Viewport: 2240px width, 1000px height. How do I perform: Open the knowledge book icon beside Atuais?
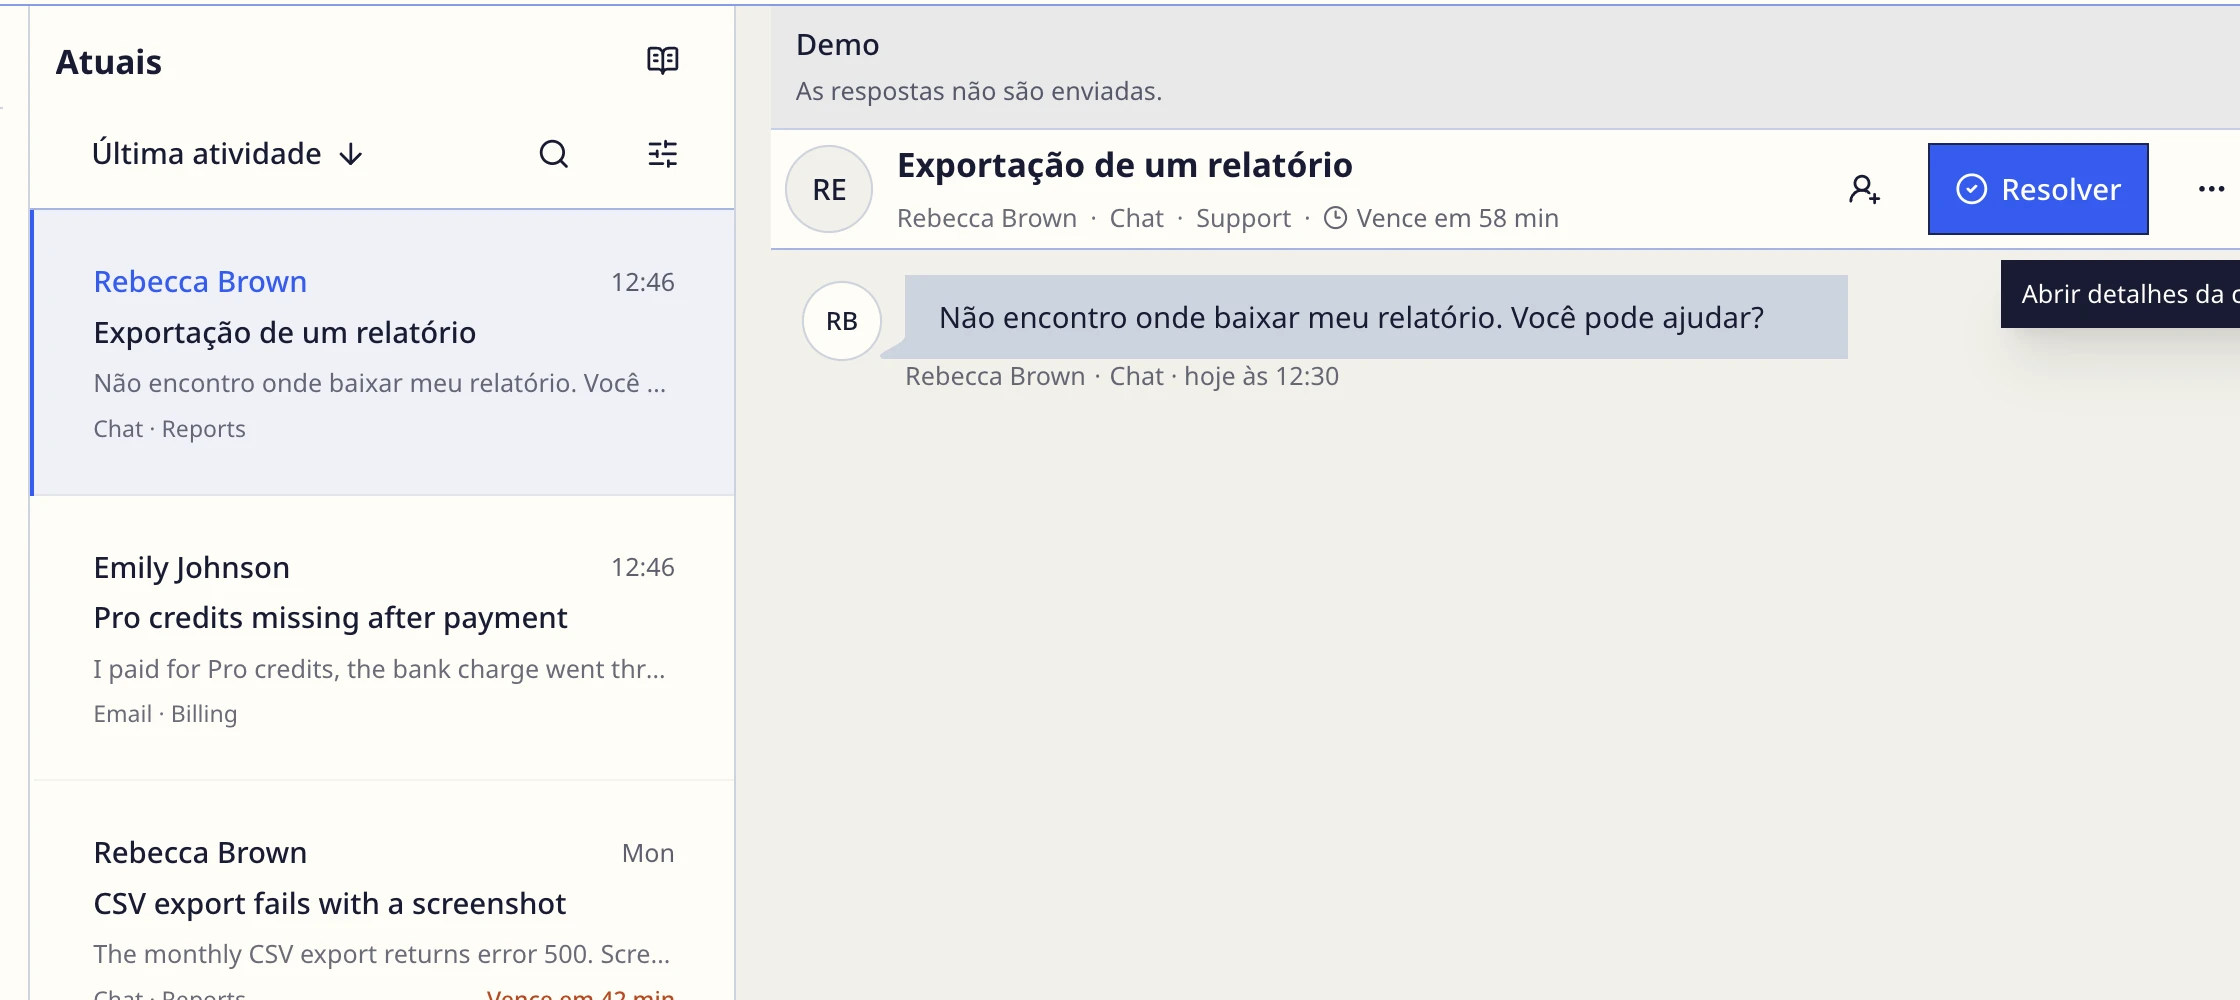pos(662,61)
